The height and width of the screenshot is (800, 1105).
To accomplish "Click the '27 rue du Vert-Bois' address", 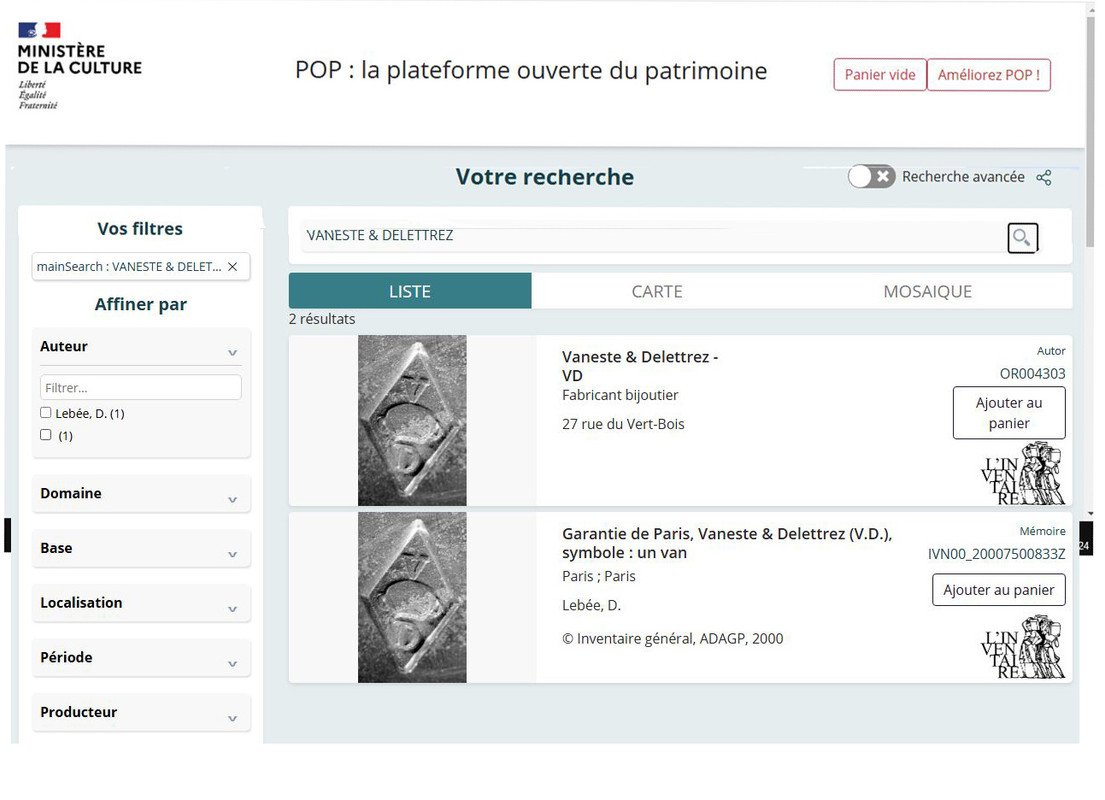I will tap(623, 424).
